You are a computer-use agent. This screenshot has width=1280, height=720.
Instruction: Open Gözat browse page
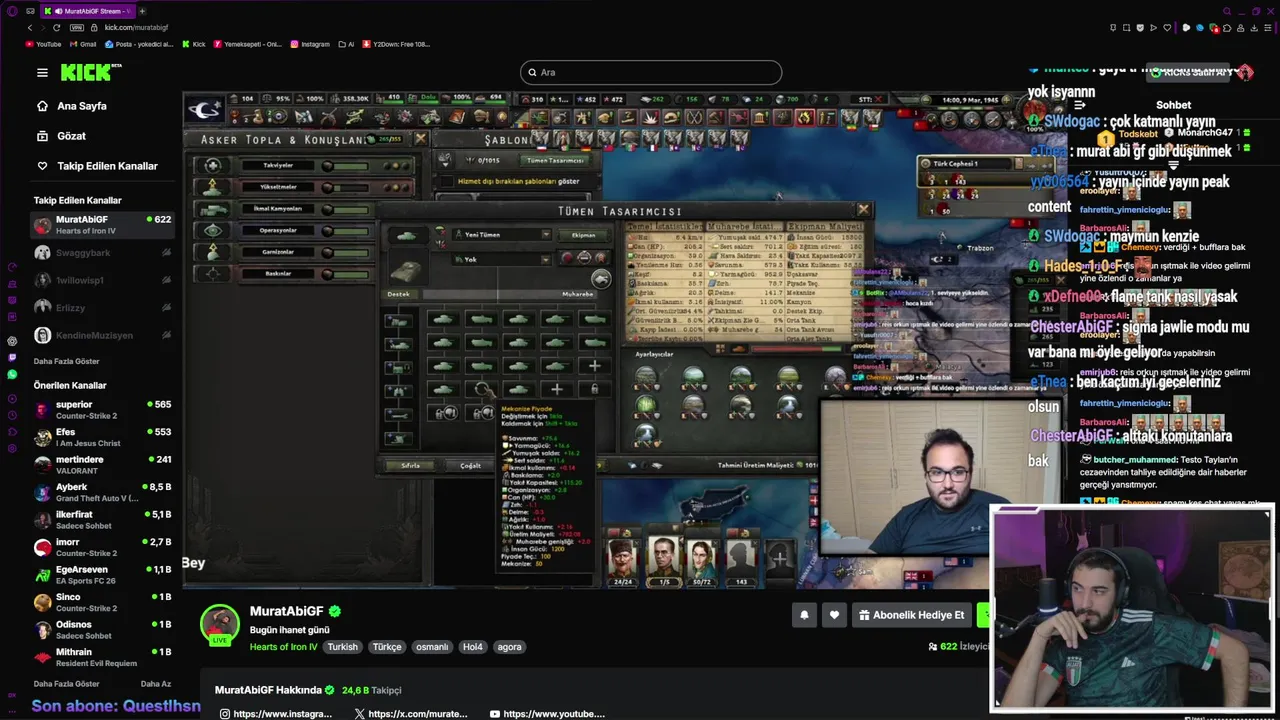click(60, 136)
